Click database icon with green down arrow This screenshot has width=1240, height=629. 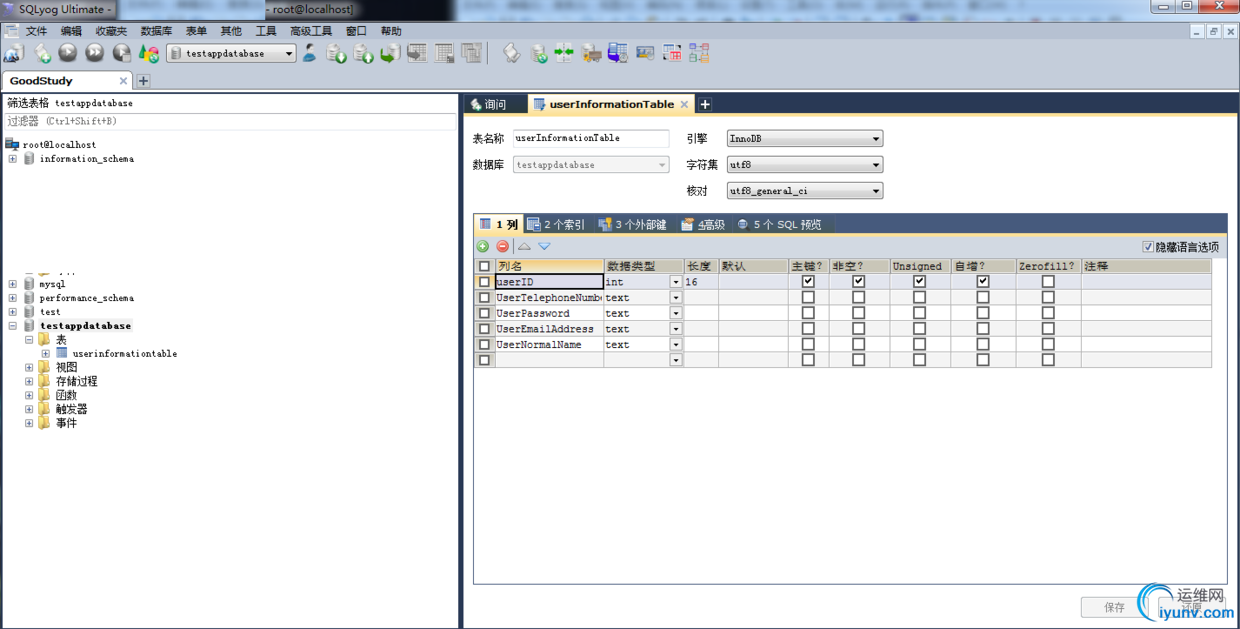(x=337, y=53)
